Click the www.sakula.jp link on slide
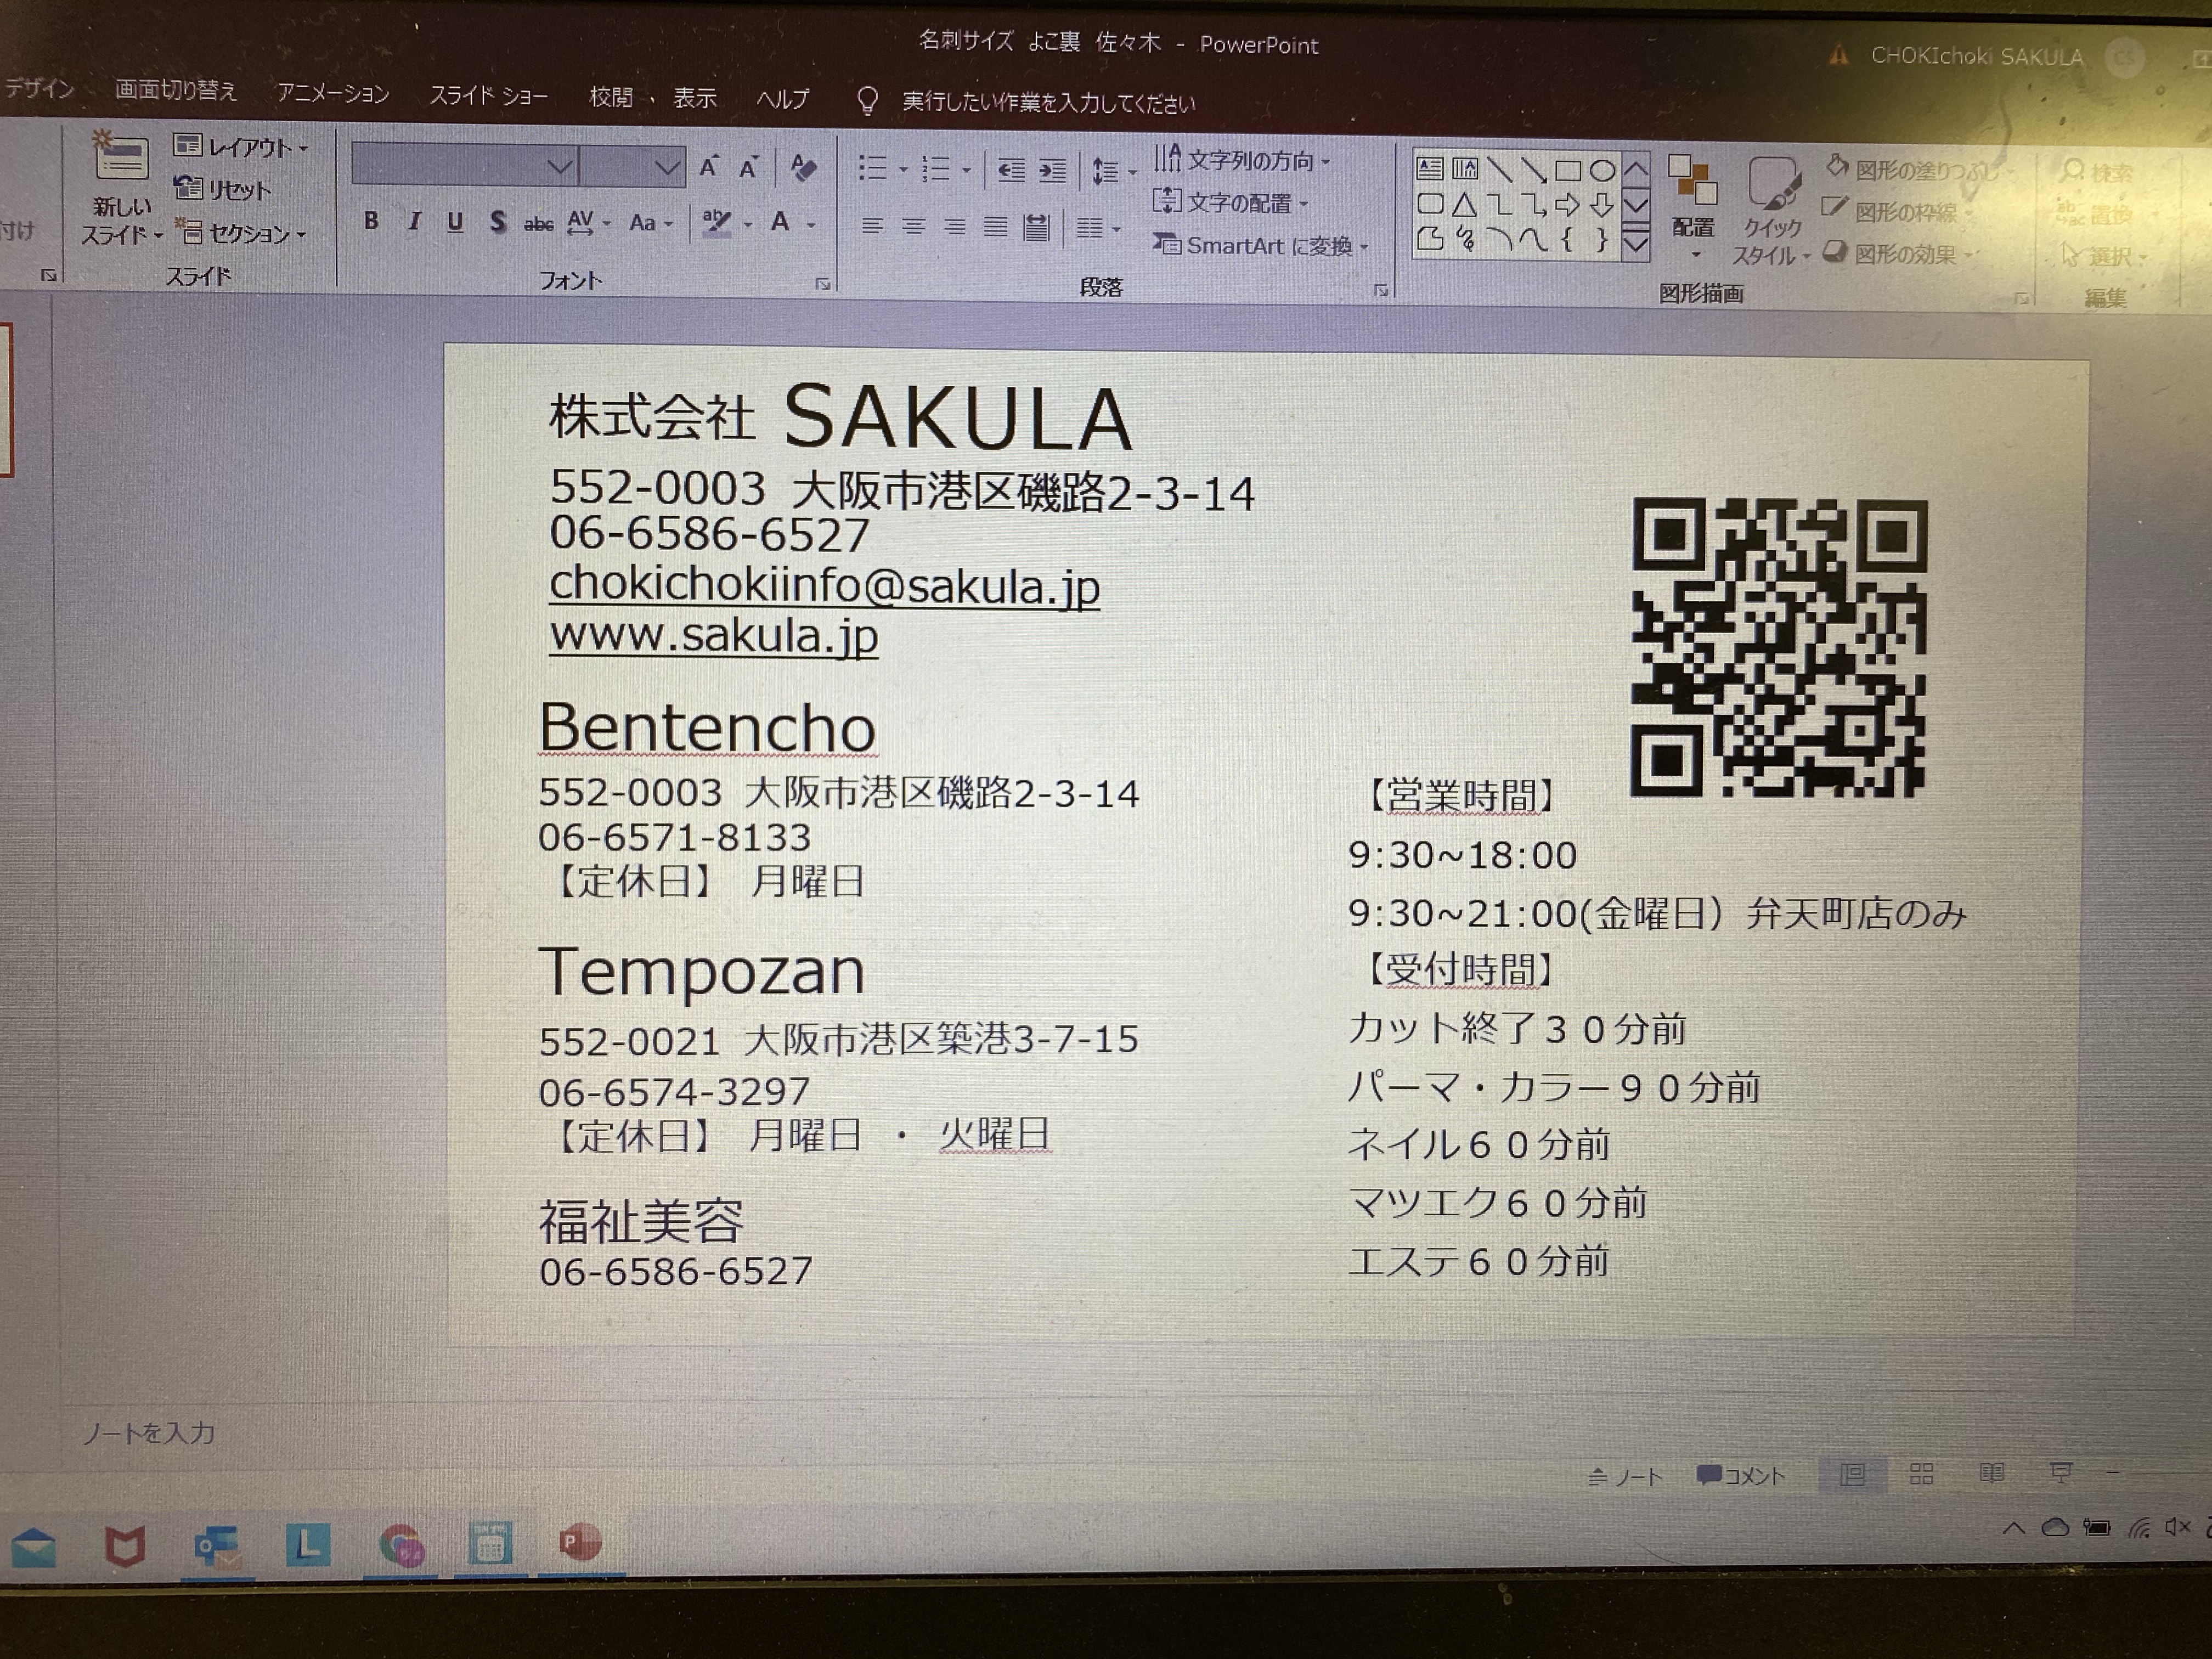This screenshot has height=1659, width=2212. 713,636
